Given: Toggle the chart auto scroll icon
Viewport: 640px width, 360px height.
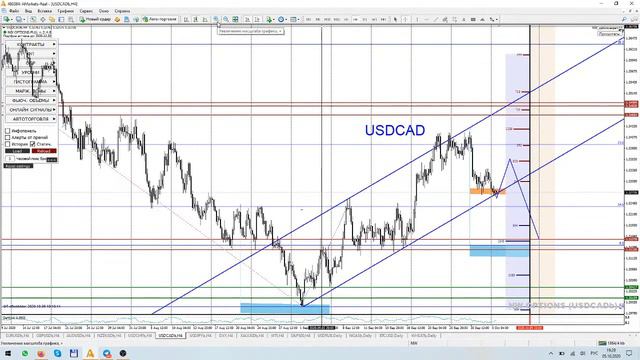Looking at the screenshot, I should pyautogui.click(x=247, y=19).
